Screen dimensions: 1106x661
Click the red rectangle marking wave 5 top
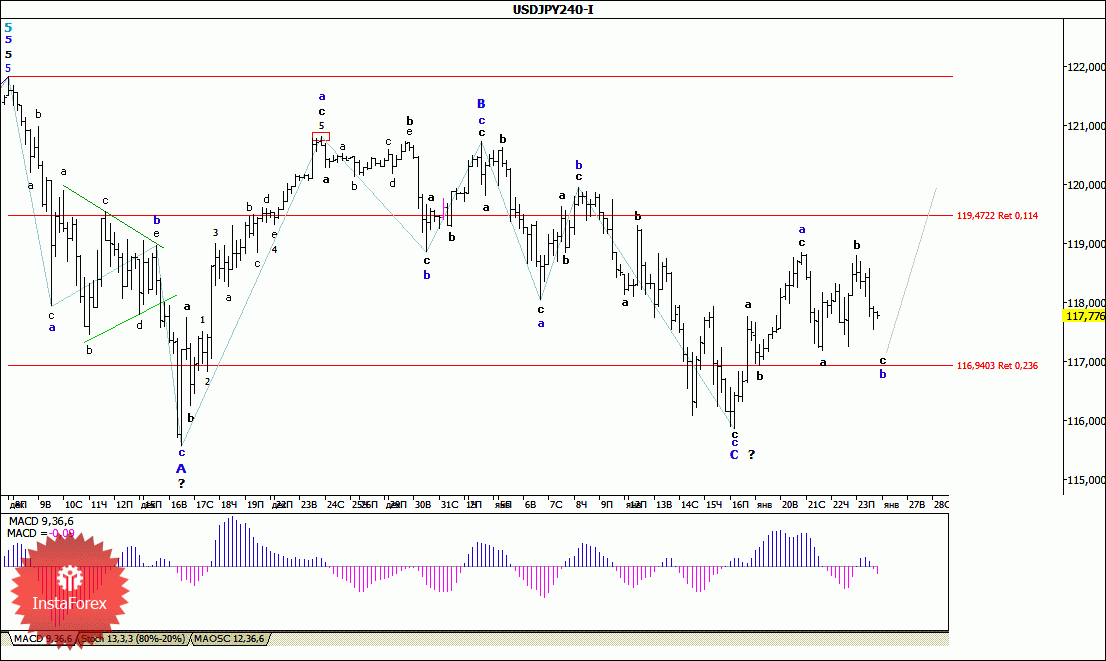(321, 137)
